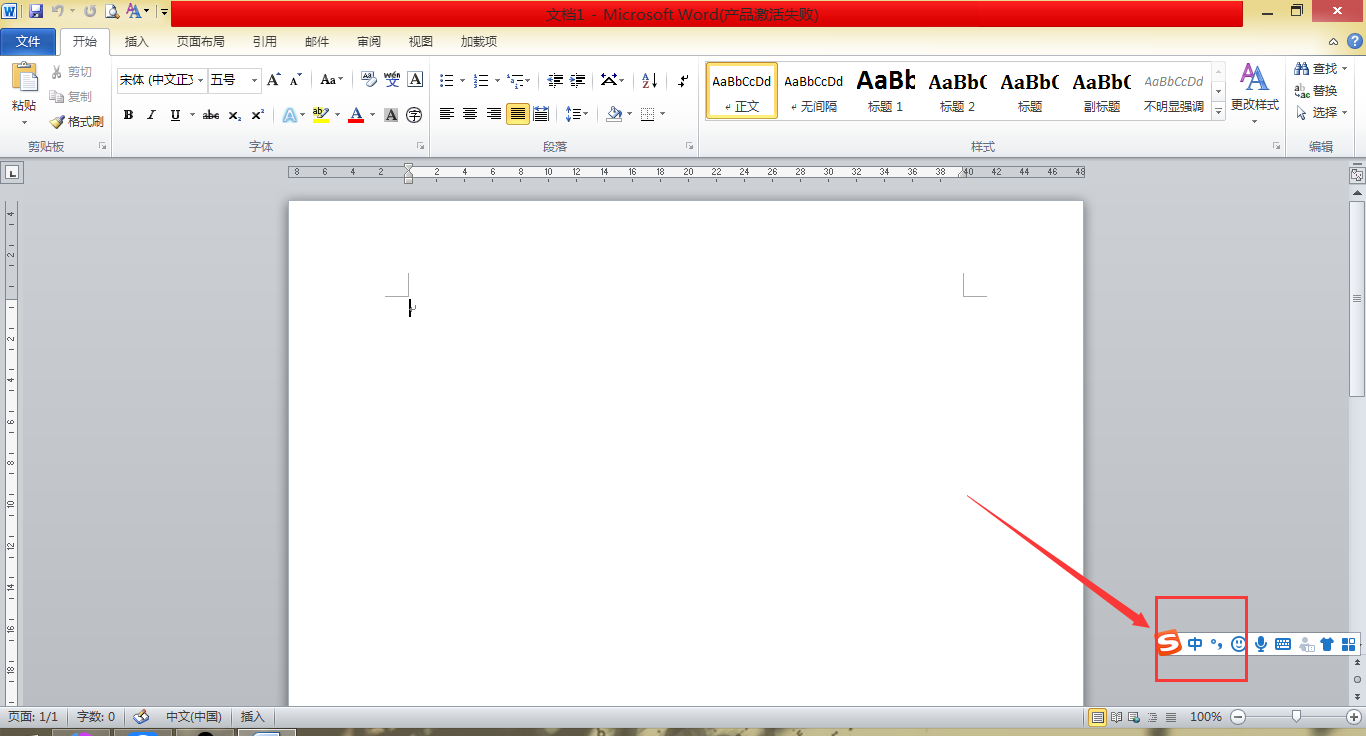Open the line spacing dropdown
The height and width of the screenshot is (736, 1366).
pos(577,114)
